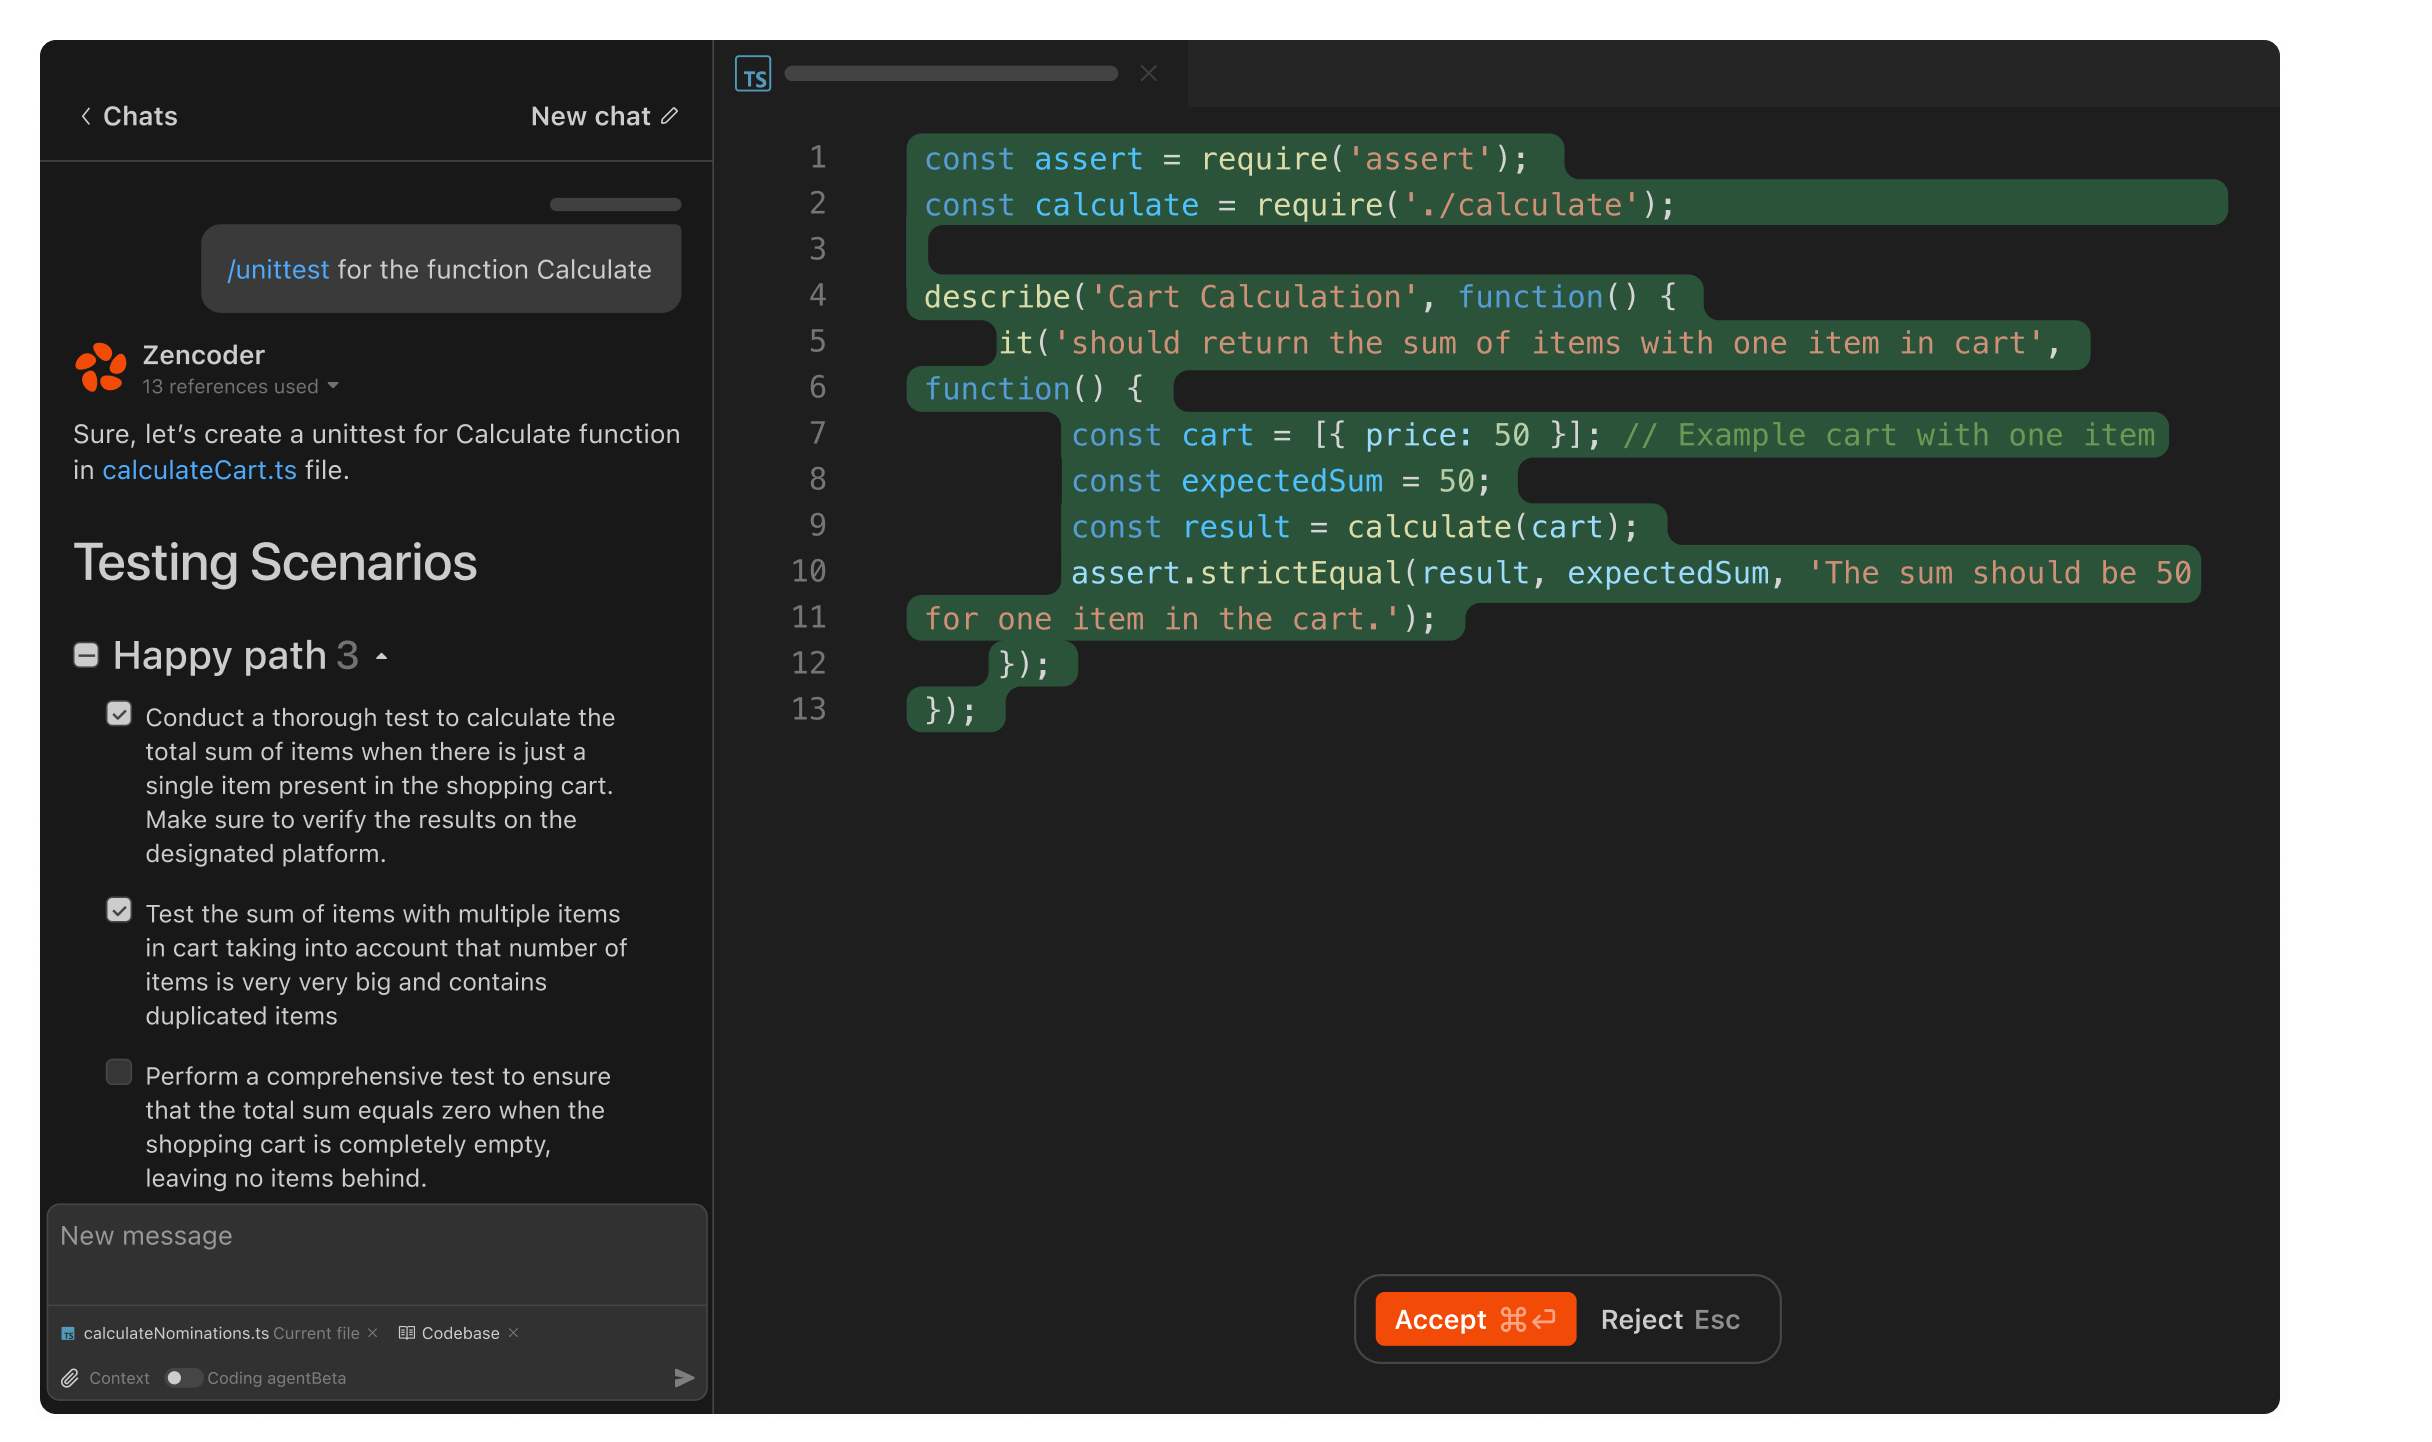The image size is (2432, 1442).
Task: Click the calculateNominations.ts chip label
Action: click(x=176, y=1333)
